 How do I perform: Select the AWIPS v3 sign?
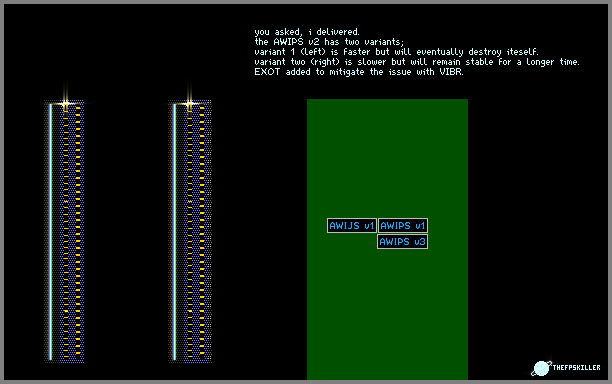pos(402,242)
